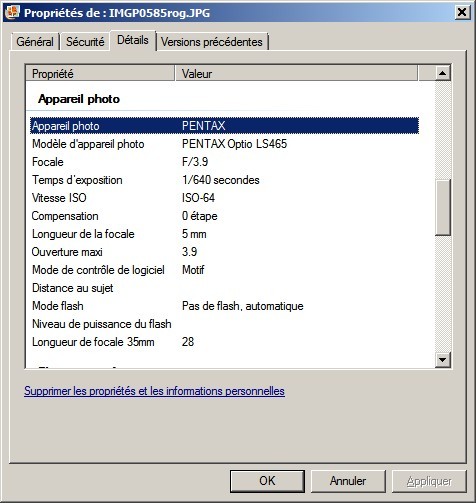Click the ISO-64 value
The width and height of the screenshot is (476, 503).
click(x=198, y=198)
